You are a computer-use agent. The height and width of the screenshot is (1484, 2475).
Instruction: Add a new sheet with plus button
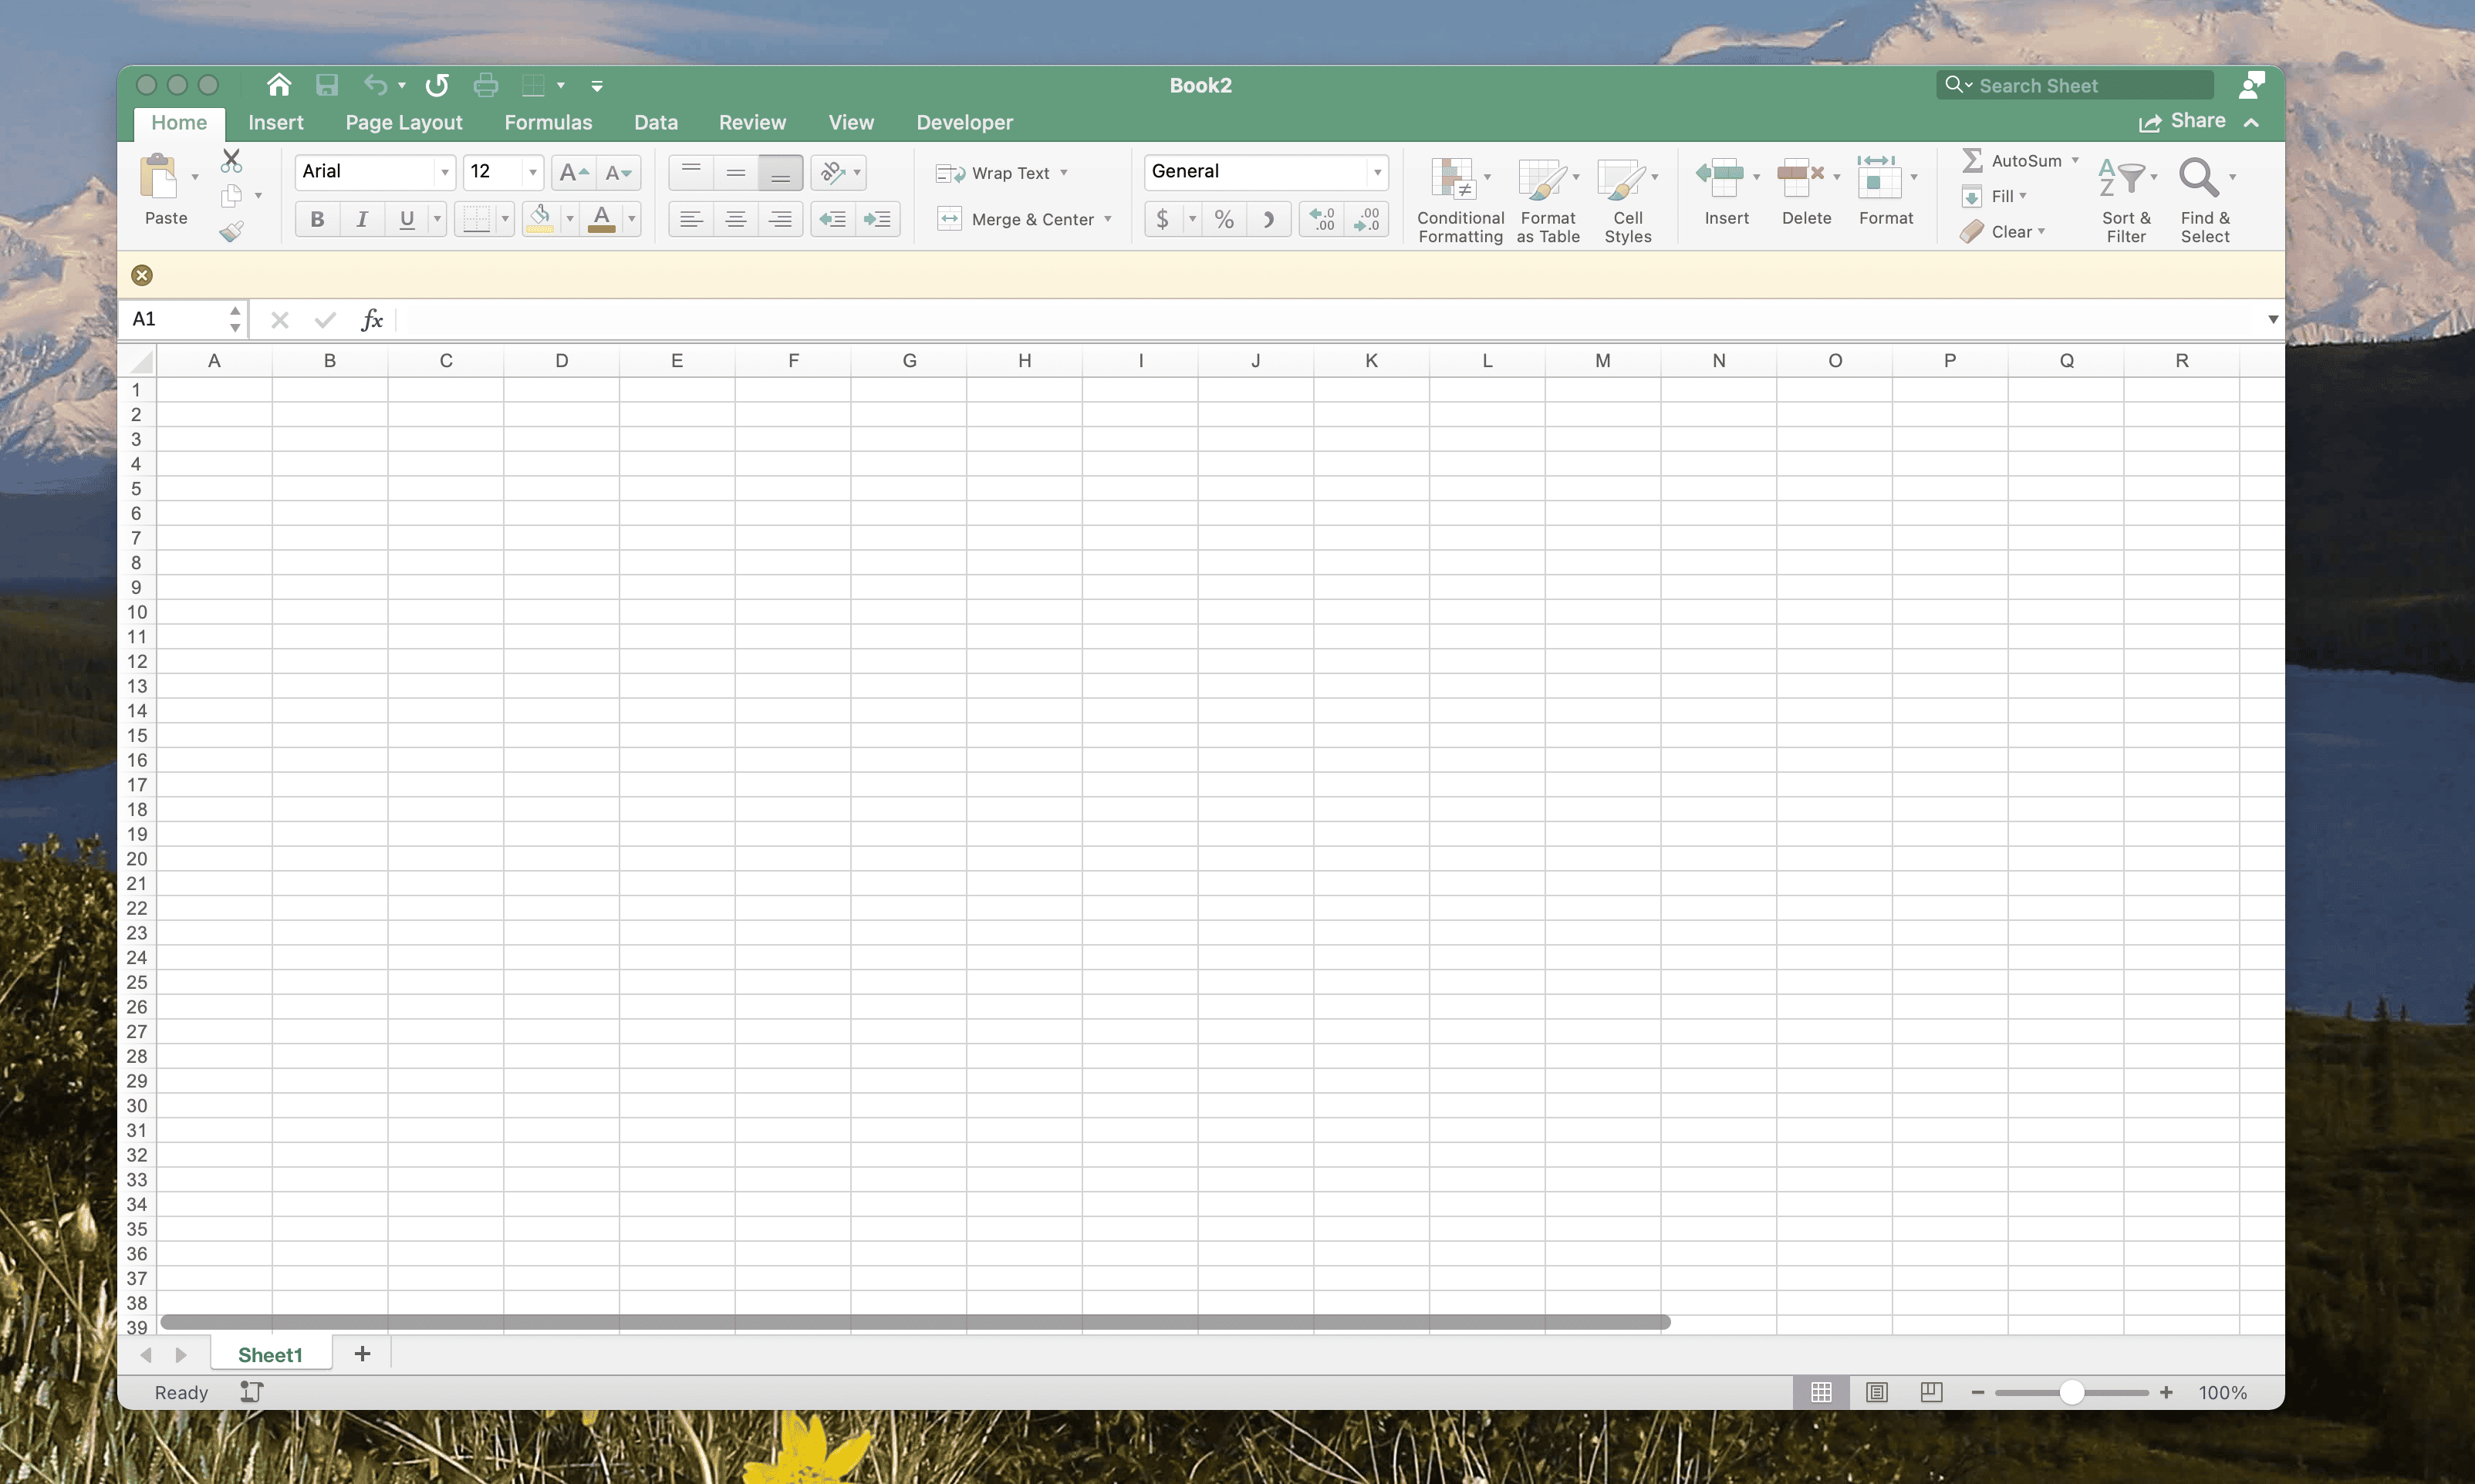click(362, 1354)
